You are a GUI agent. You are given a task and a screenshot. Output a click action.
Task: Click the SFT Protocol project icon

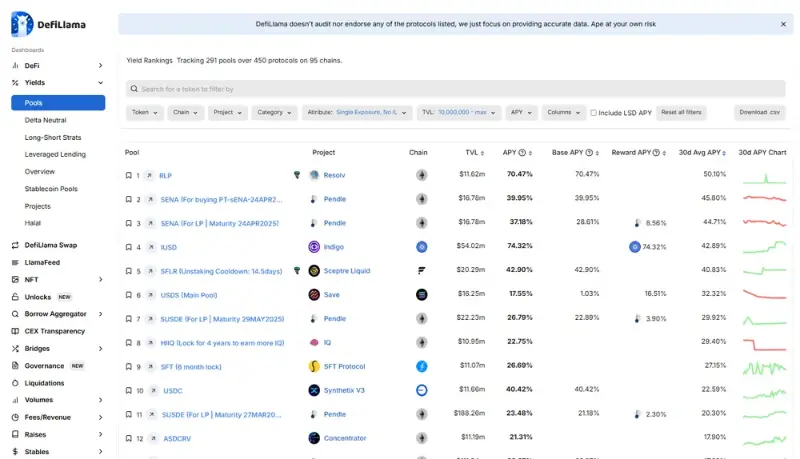(x=314, y=366)
